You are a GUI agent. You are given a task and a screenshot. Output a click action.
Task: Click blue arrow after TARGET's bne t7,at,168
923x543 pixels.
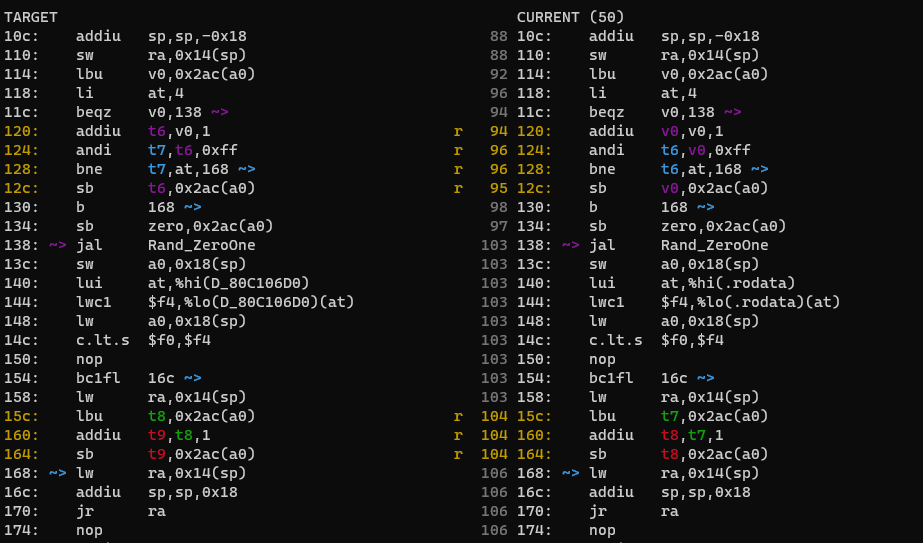246,169
